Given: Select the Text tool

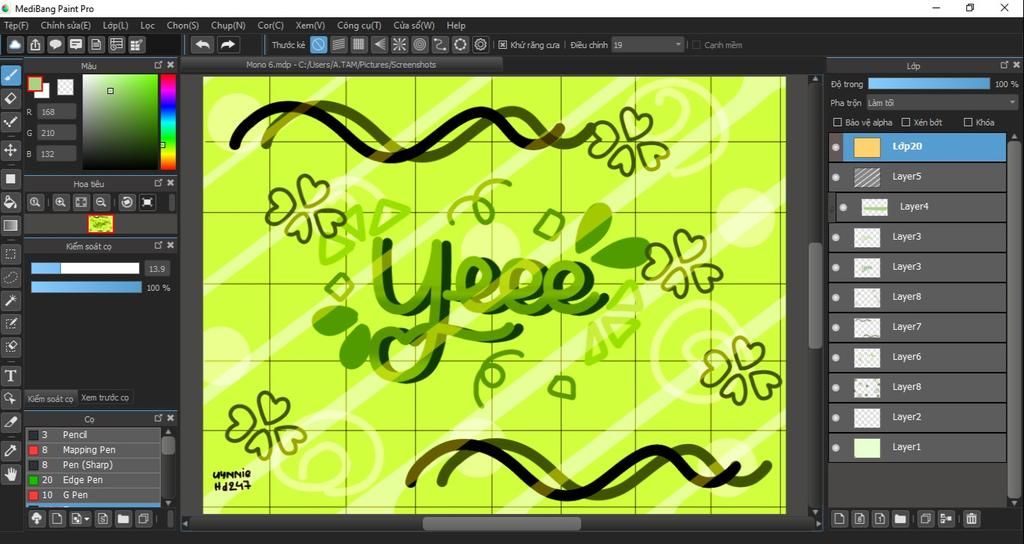Looking at the screenshot, I should [x=10, y=376].
